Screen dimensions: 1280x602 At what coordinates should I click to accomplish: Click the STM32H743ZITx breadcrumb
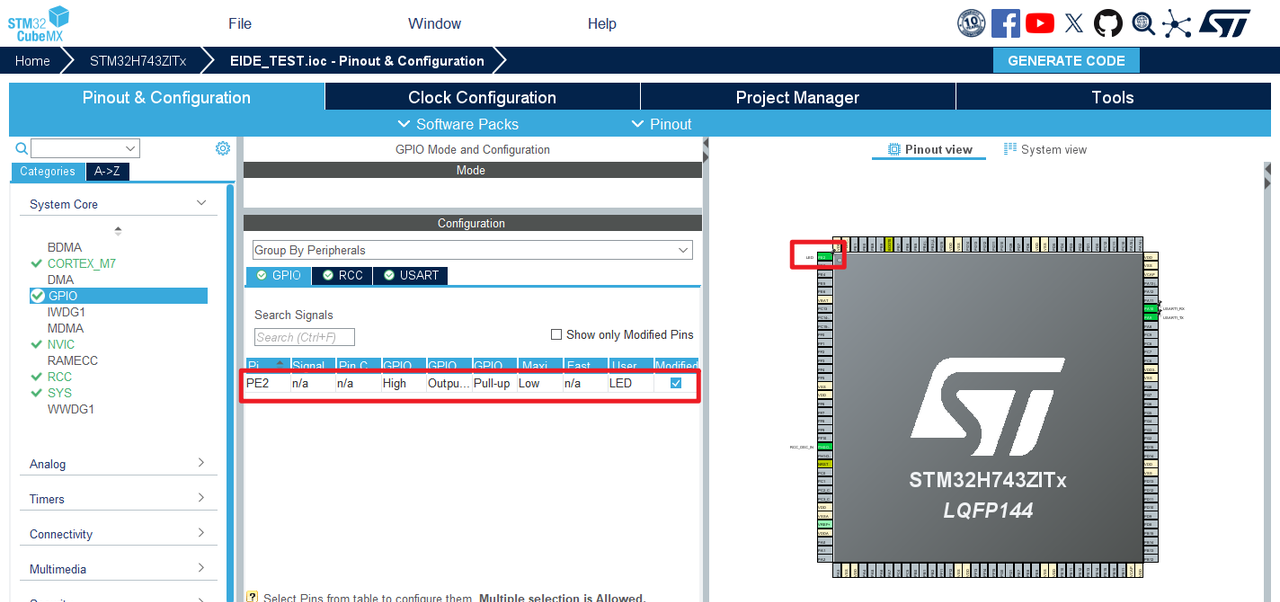[x=138, y=61]
